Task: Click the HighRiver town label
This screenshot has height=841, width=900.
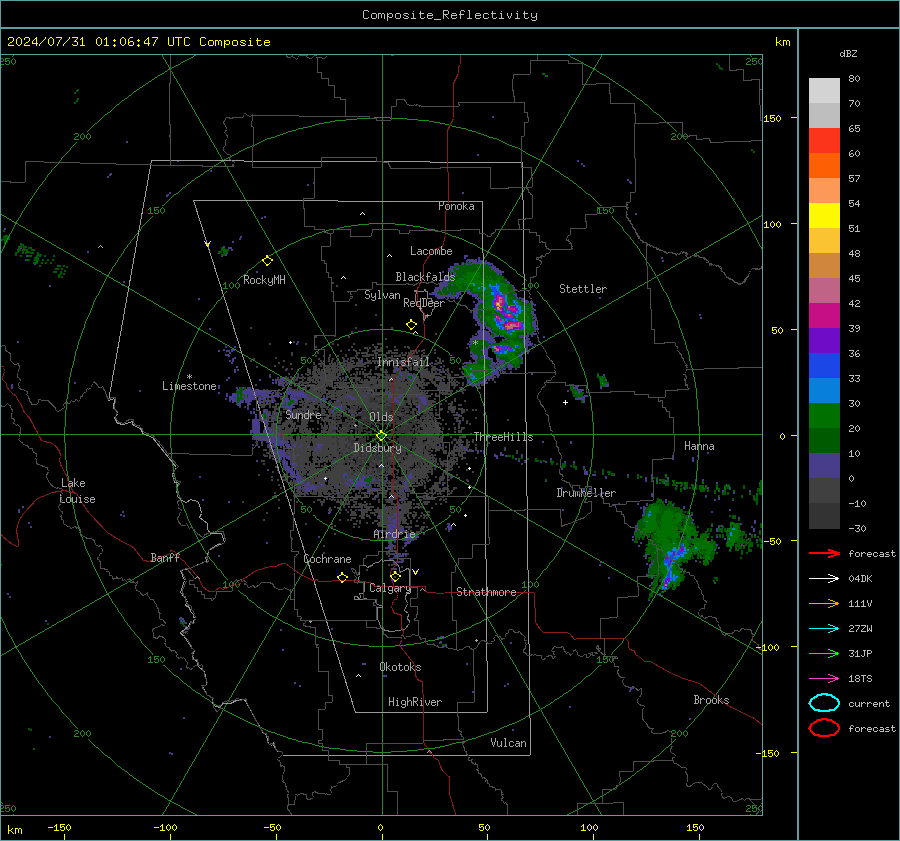Action: pos(415,702)
